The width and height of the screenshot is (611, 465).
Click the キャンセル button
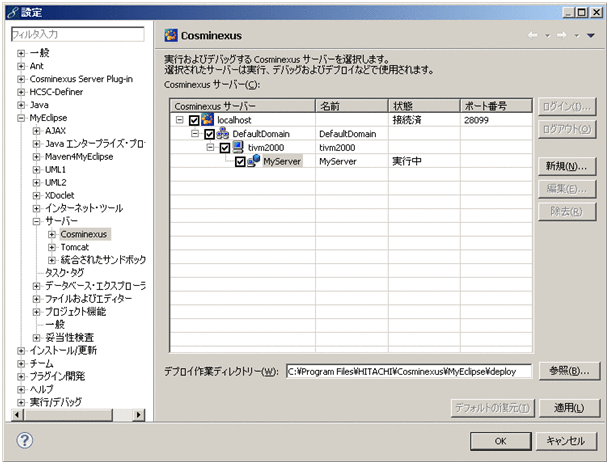(566, 441)
